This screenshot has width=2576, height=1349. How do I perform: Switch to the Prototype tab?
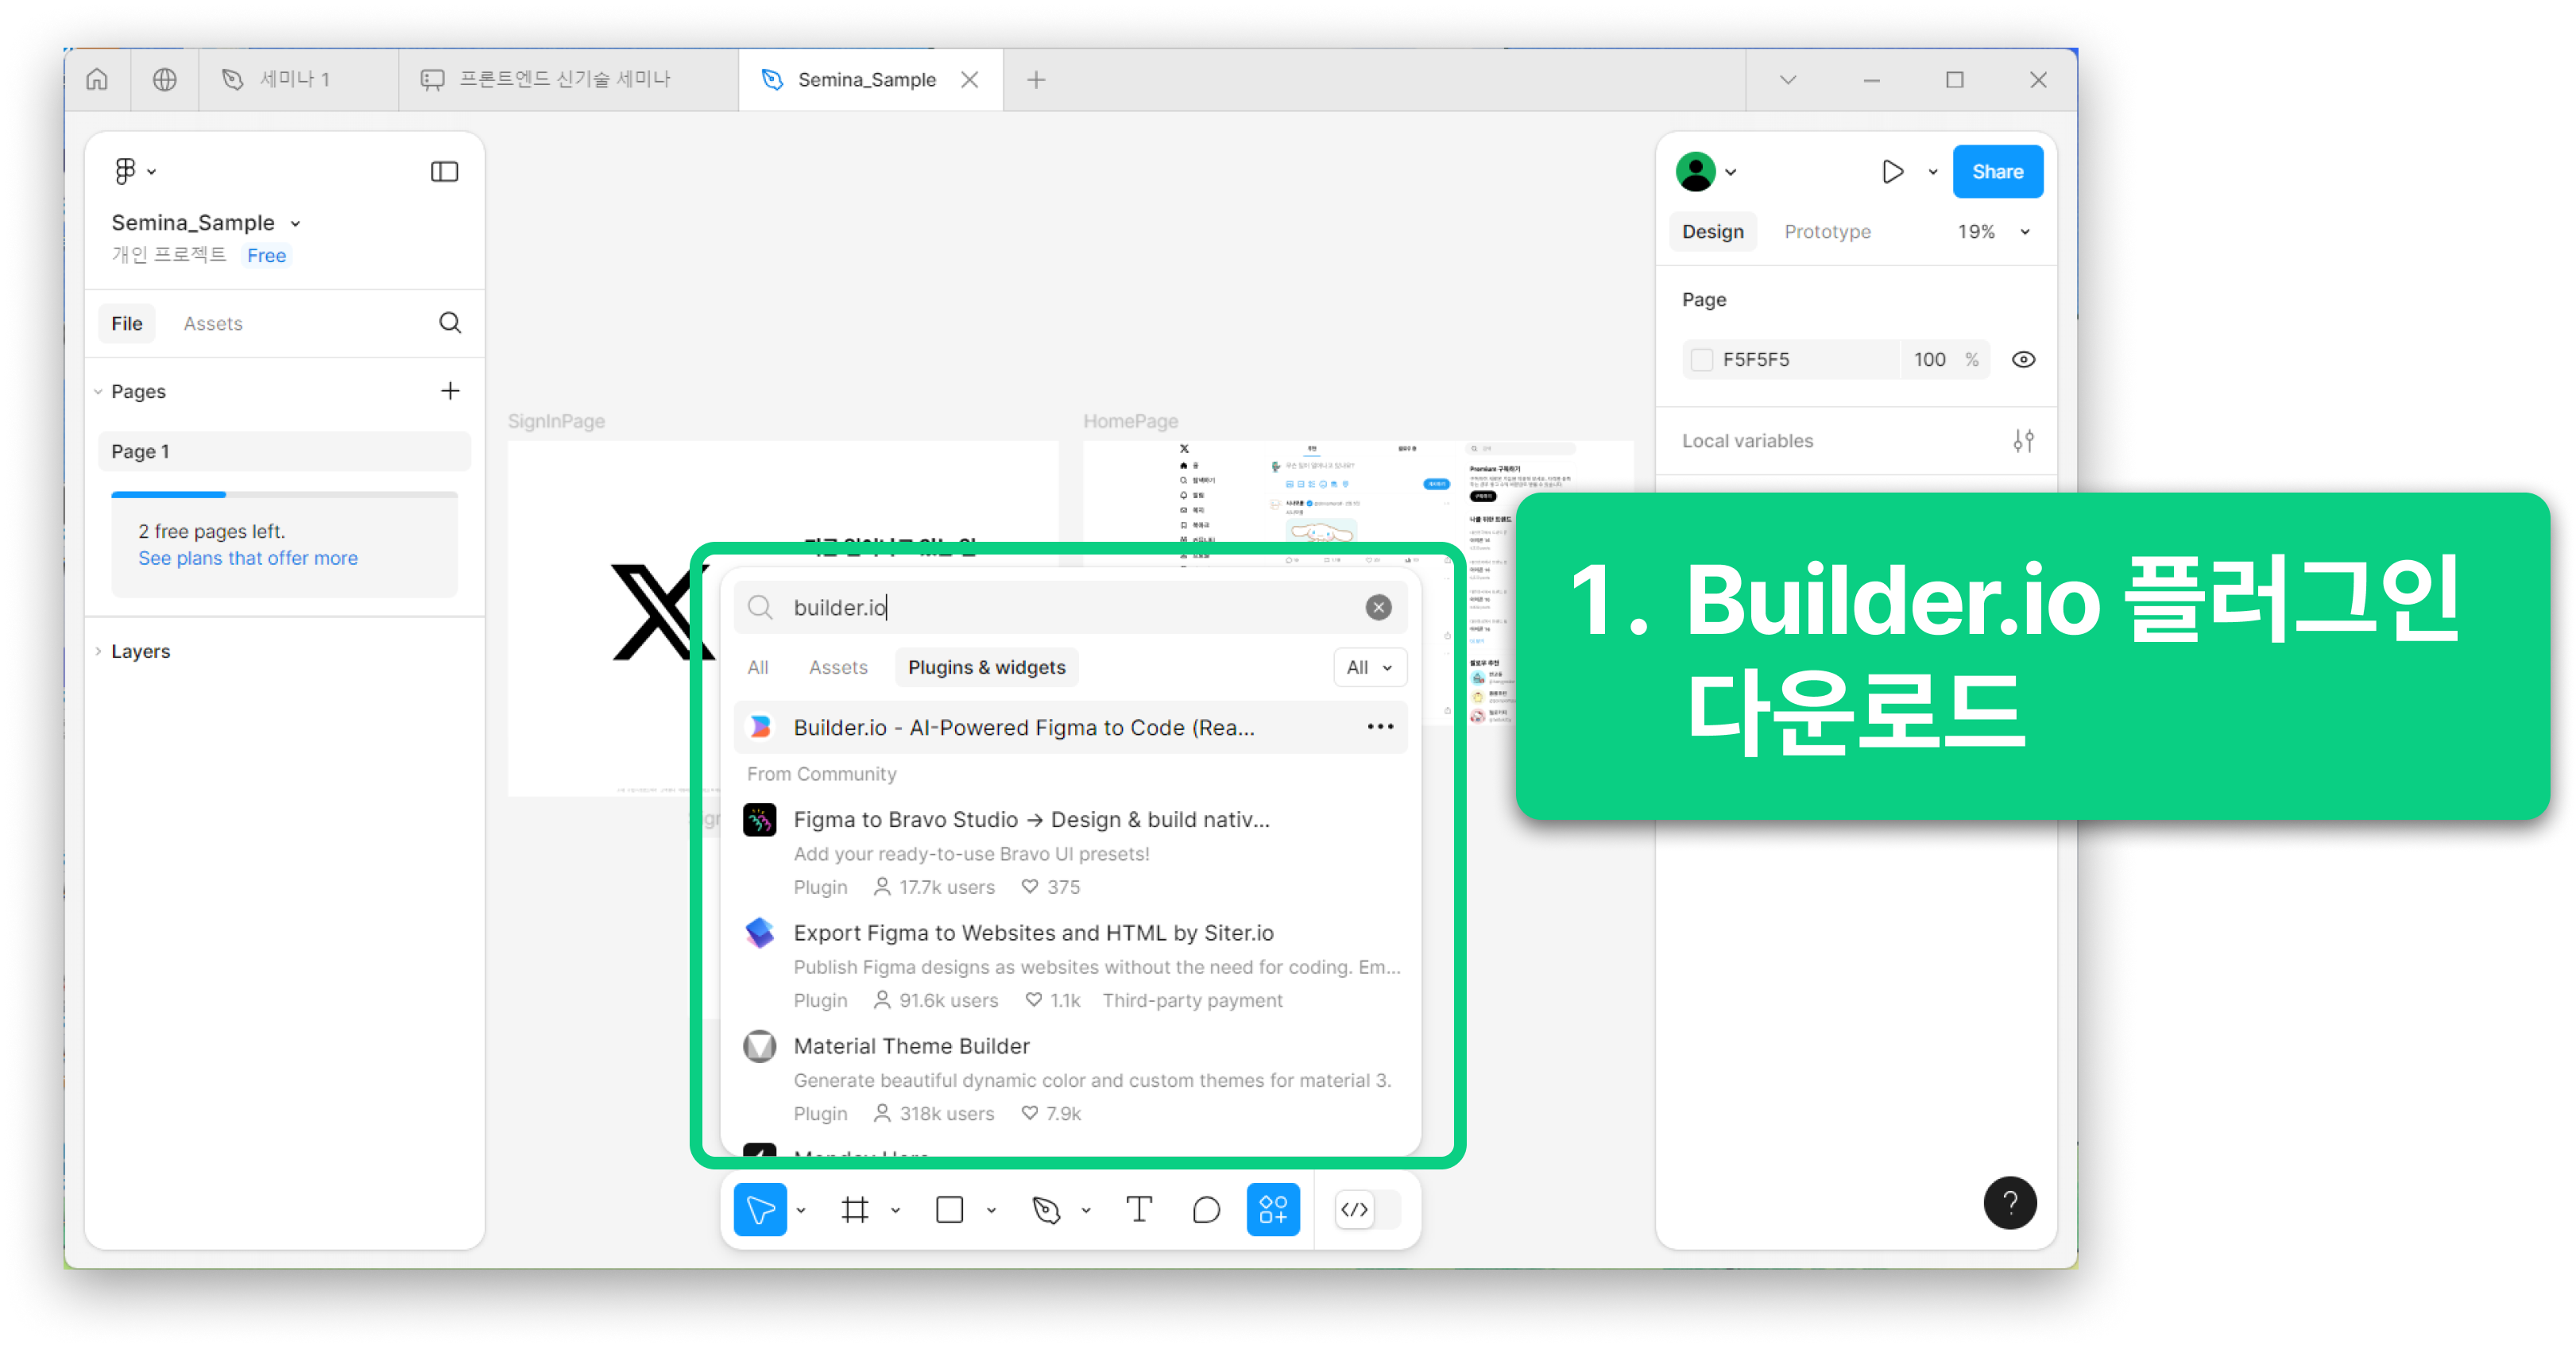coord(1827,231)
